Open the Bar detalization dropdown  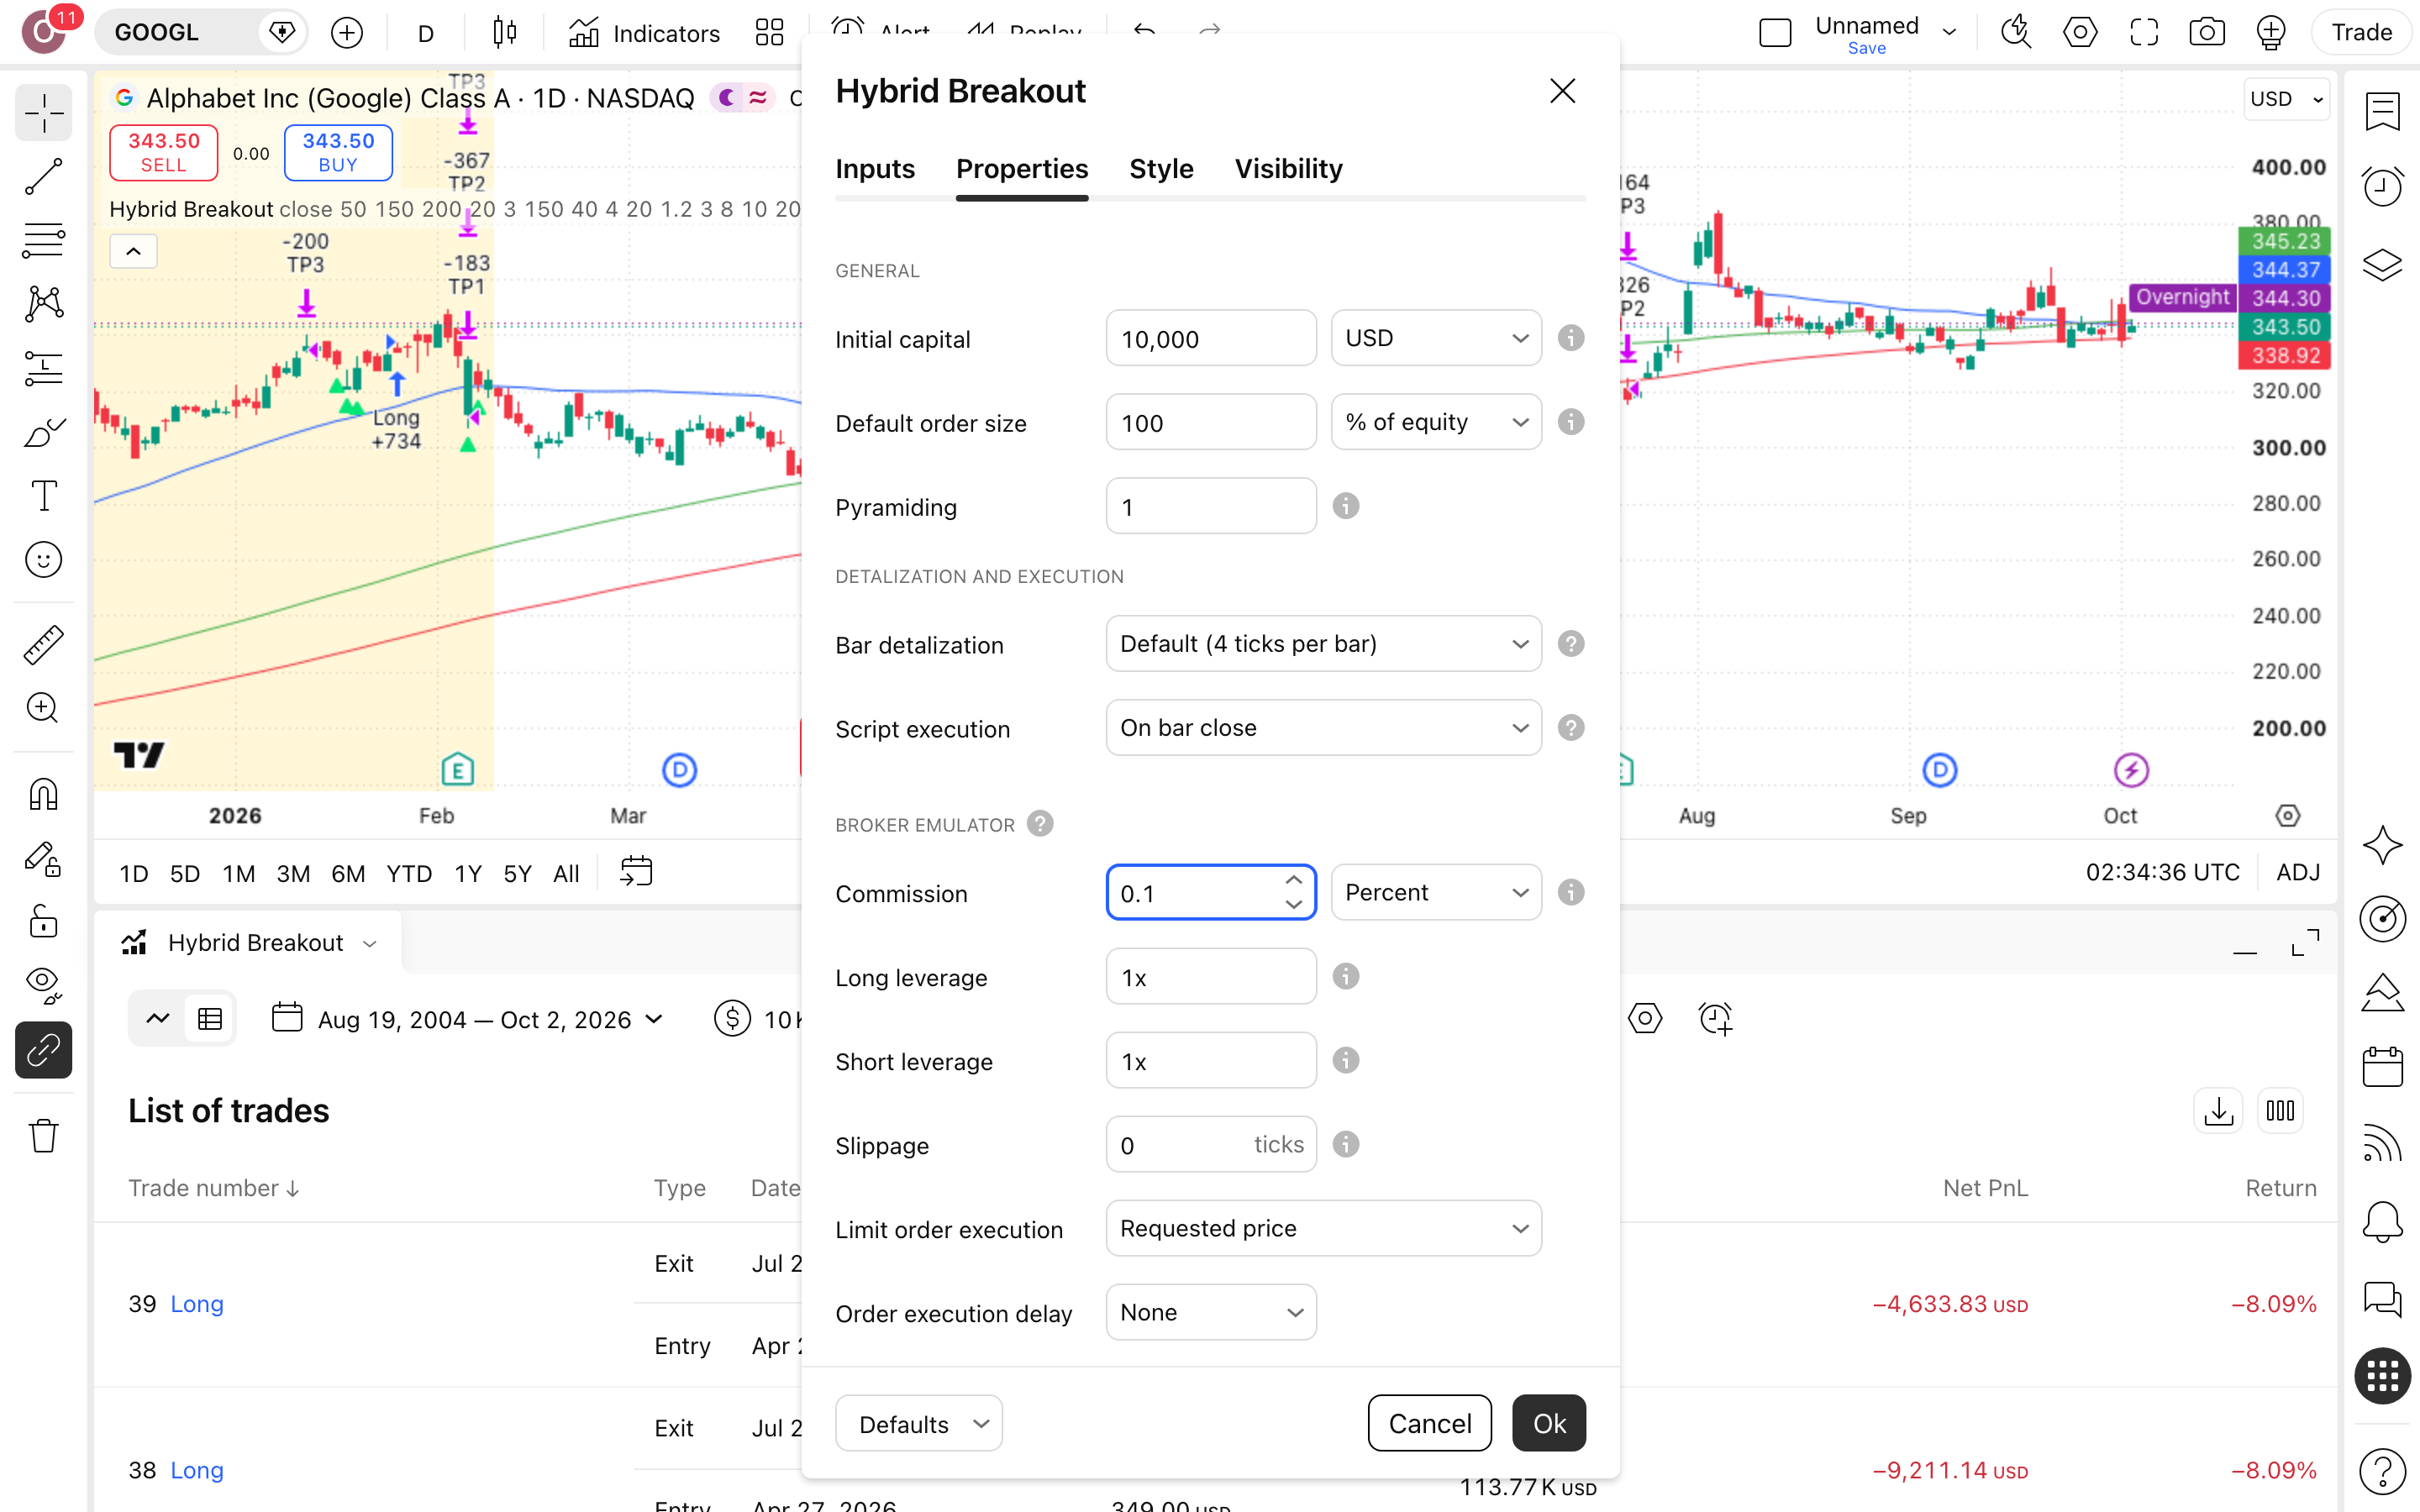point(1323,644)
